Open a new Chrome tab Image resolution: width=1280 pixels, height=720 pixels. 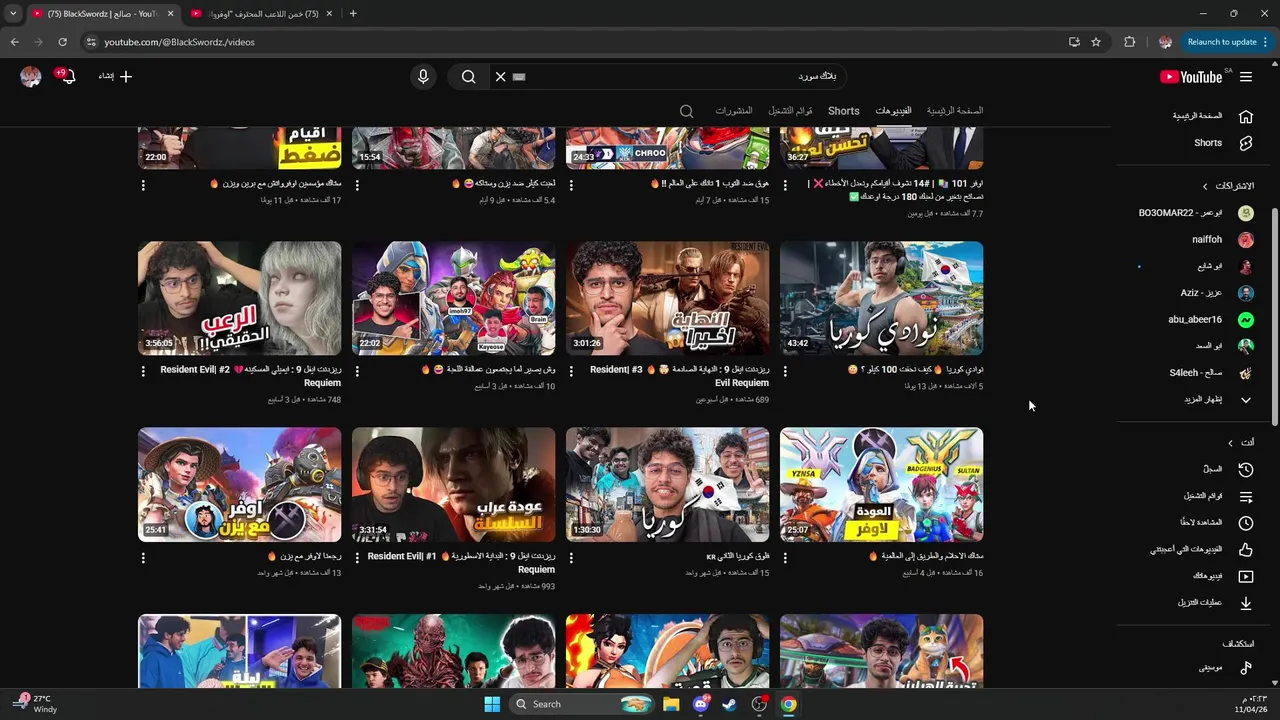pyautogui.click(x=352, y=14)
